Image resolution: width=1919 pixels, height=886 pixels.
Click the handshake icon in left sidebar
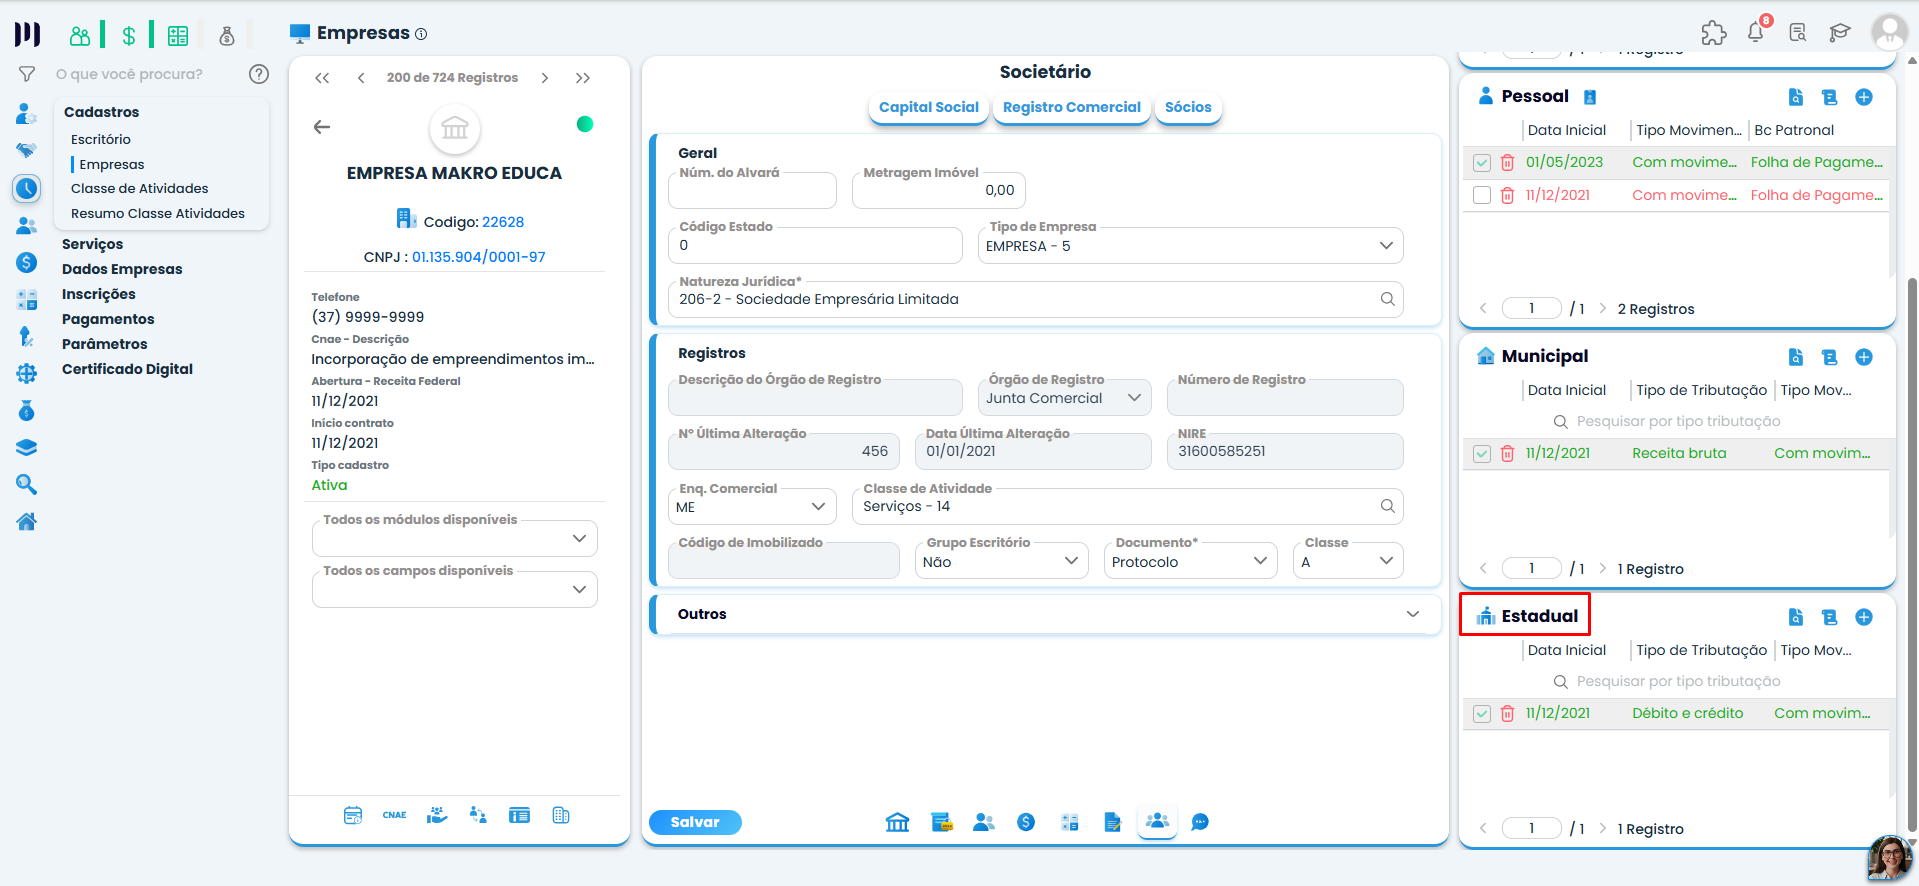click(x=27, y=151)
